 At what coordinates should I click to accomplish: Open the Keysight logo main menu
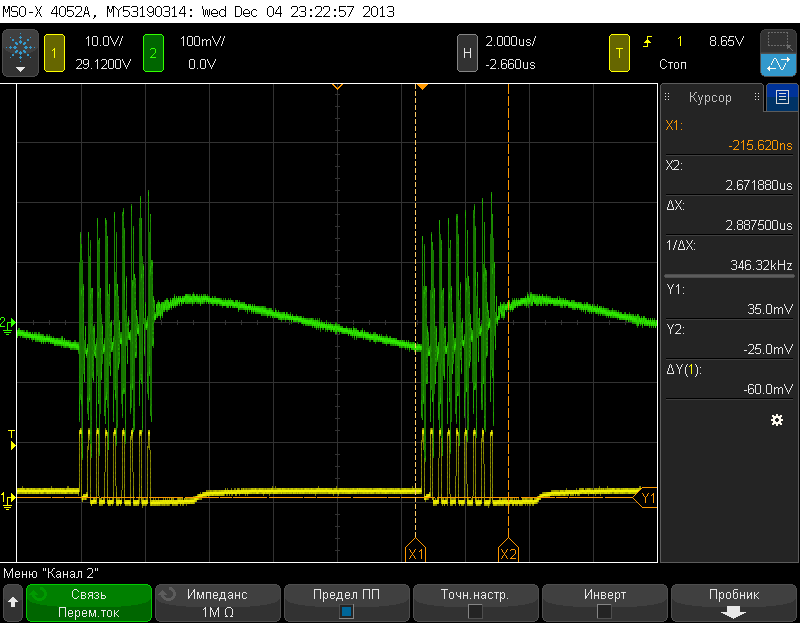pyautogui.click(x=20, y=53)
